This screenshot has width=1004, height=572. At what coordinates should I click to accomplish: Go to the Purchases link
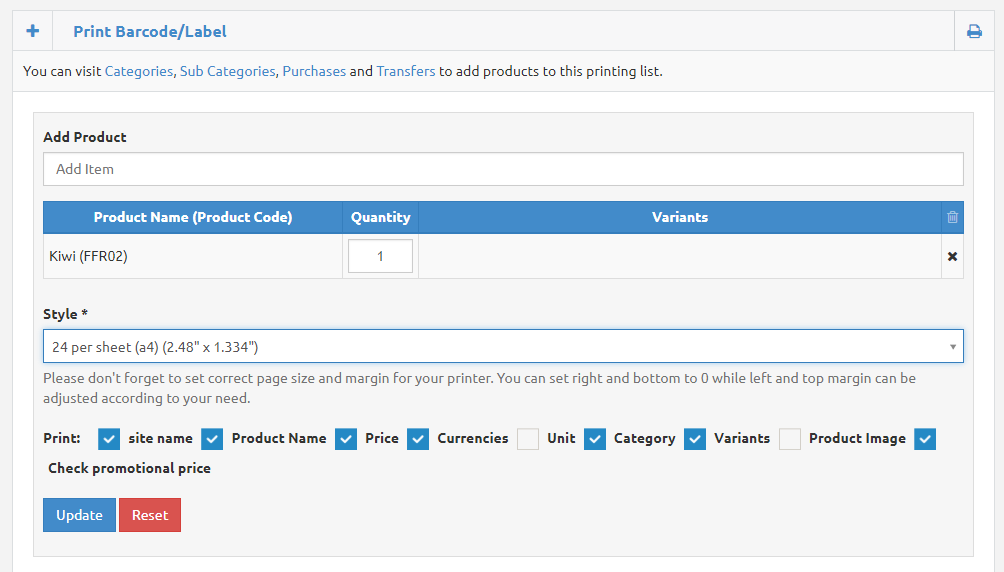click(x=314, y=72)
